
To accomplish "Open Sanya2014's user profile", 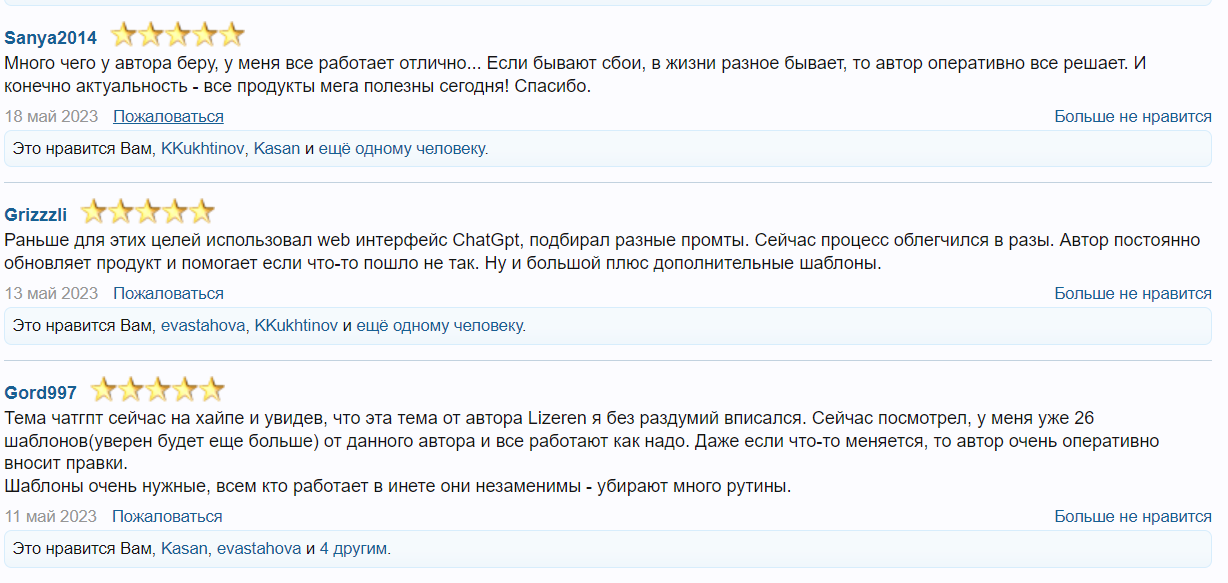I will [x=51, y=38].
